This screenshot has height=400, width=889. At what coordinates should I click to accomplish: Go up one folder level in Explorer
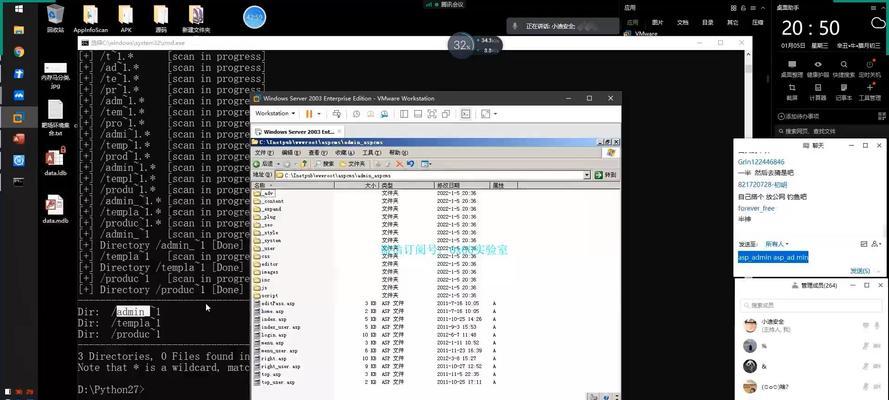(x=304, y=164)
